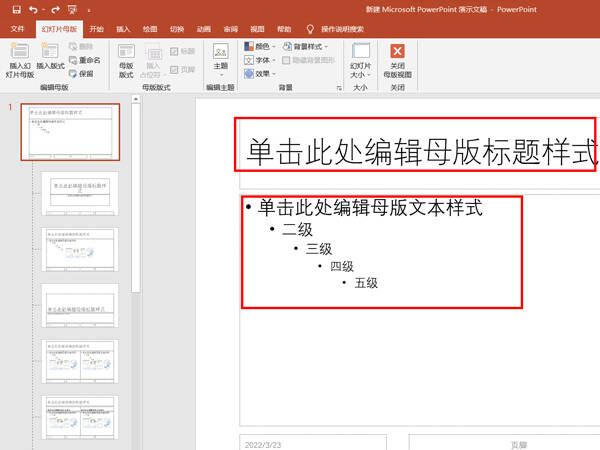This screenshot has width=600, height=450.
Task: Toggle the 页脚 checkbox
Action: [183, 69]
